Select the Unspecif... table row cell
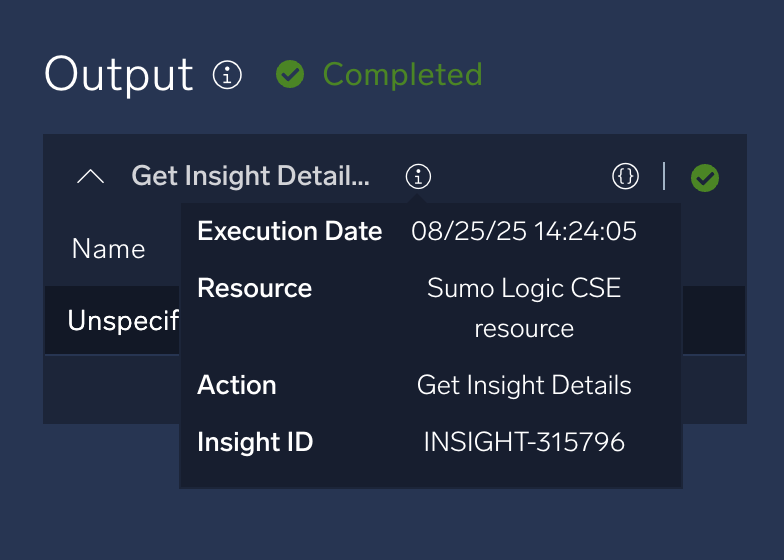784x560 pixels. click(x=122, y=321)
